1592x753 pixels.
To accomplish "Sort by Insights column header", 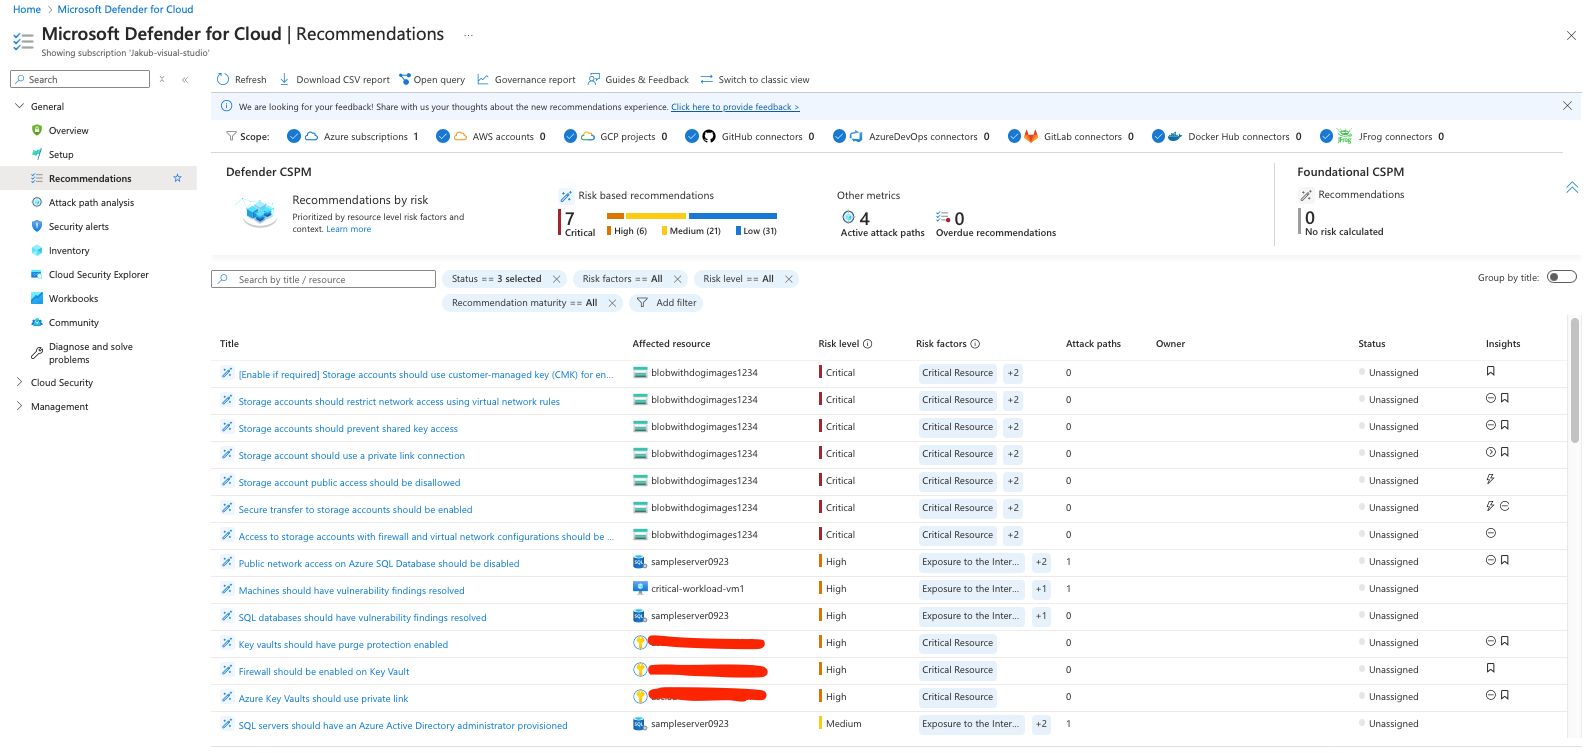I will (1503, 344).
